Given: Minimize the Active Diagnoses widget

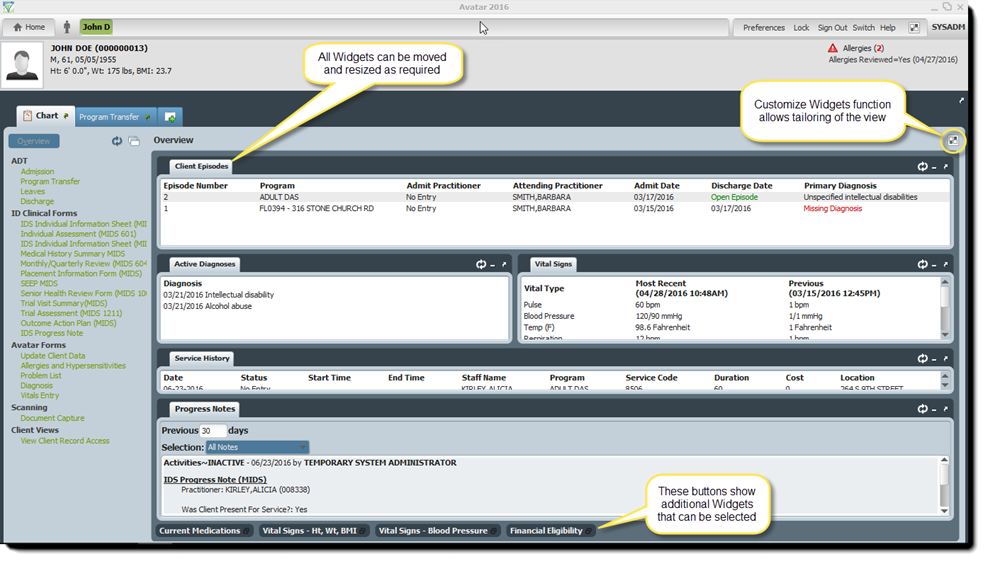Looking at the screenshot, I should (x=492, y=265).
